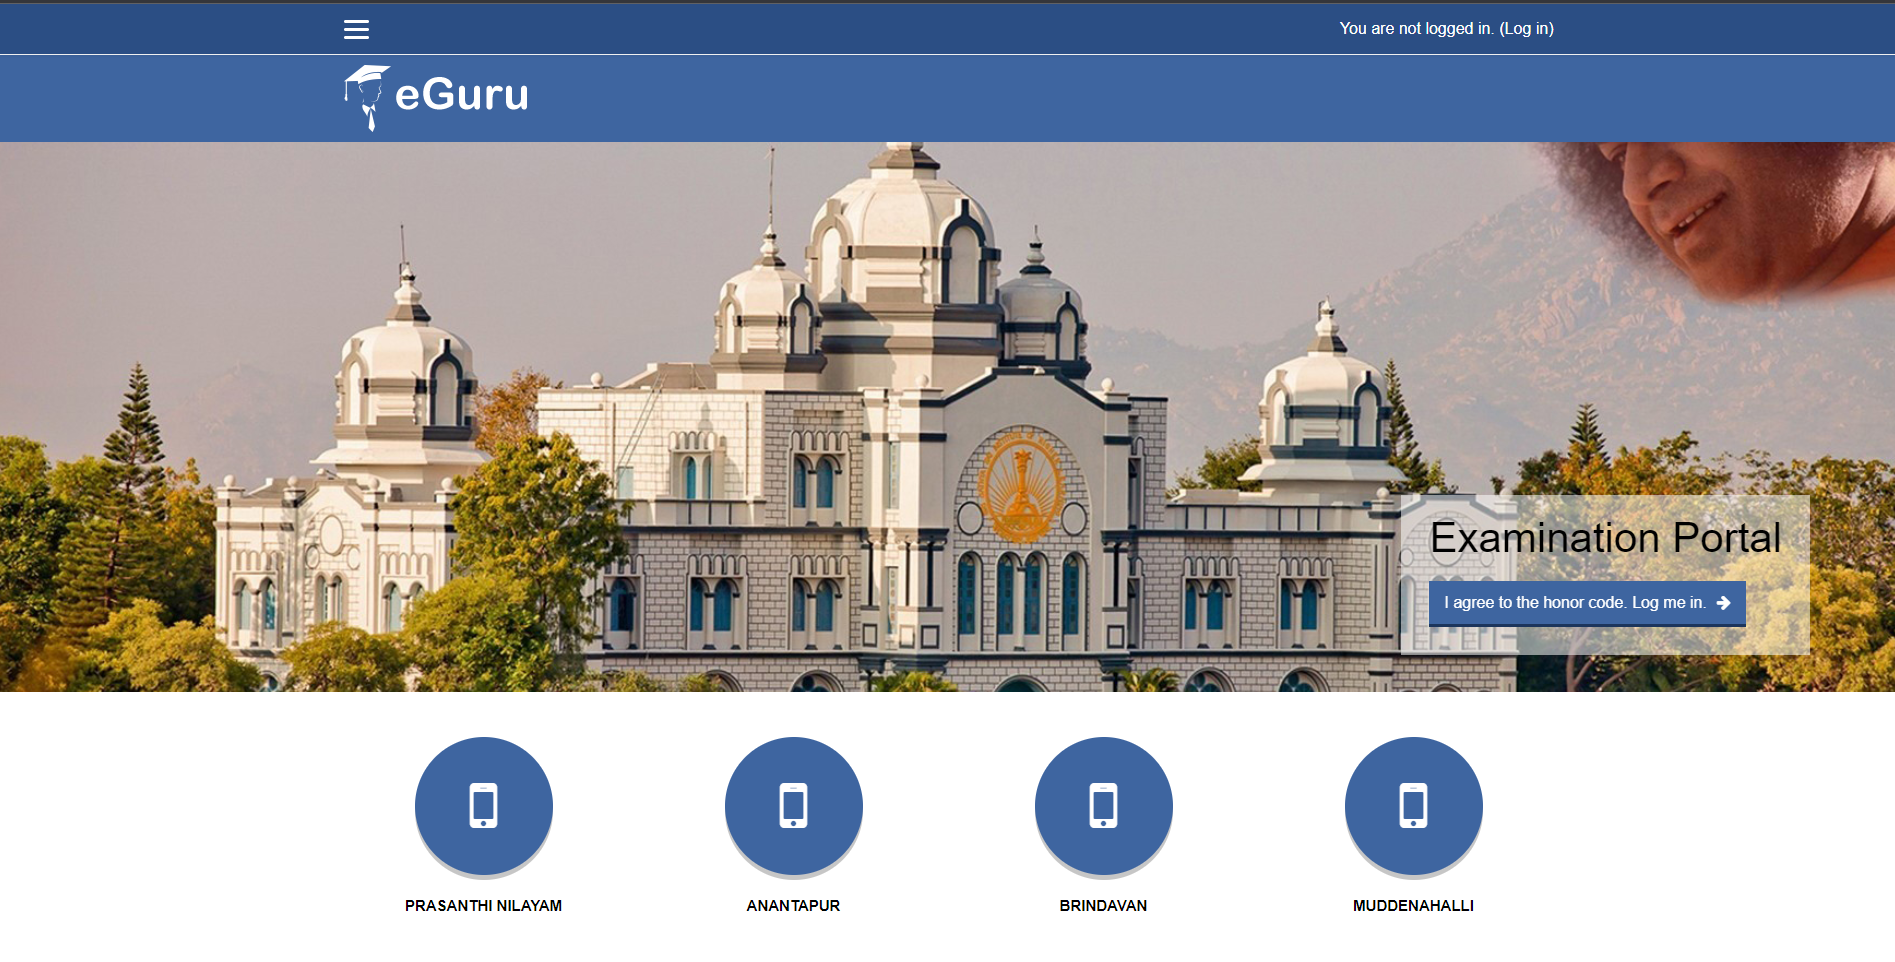Open the Prasanthi Nilayam campus mobile icon
The image size is (1895, 962).
click(x=484, y=806)
